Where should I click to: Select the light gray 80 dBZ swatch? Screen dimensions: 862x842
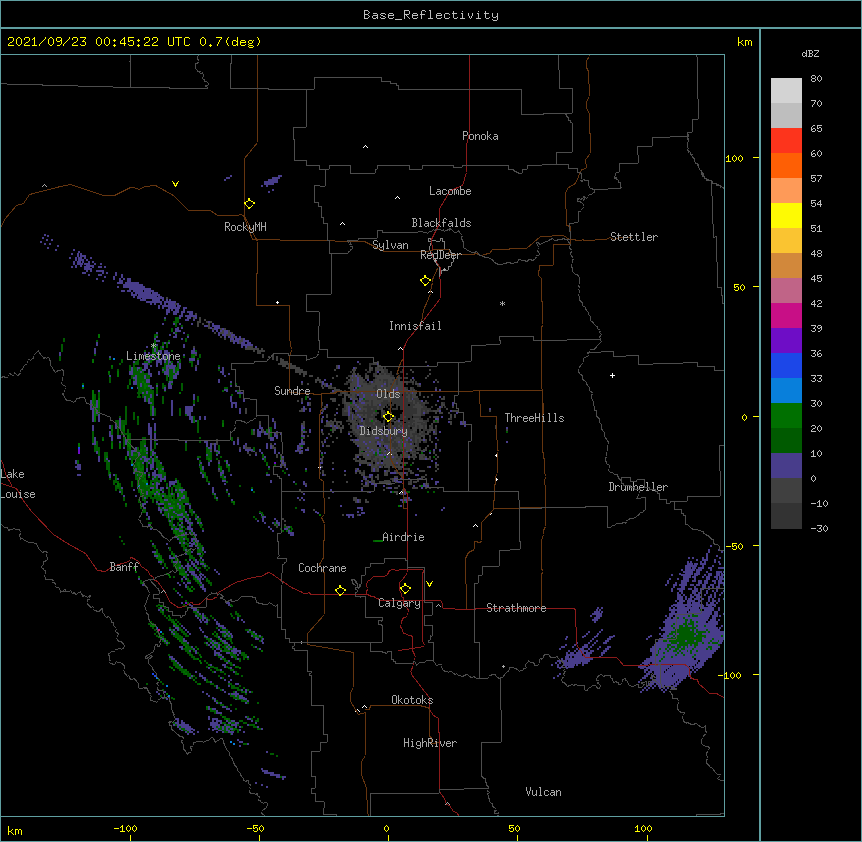786,91
